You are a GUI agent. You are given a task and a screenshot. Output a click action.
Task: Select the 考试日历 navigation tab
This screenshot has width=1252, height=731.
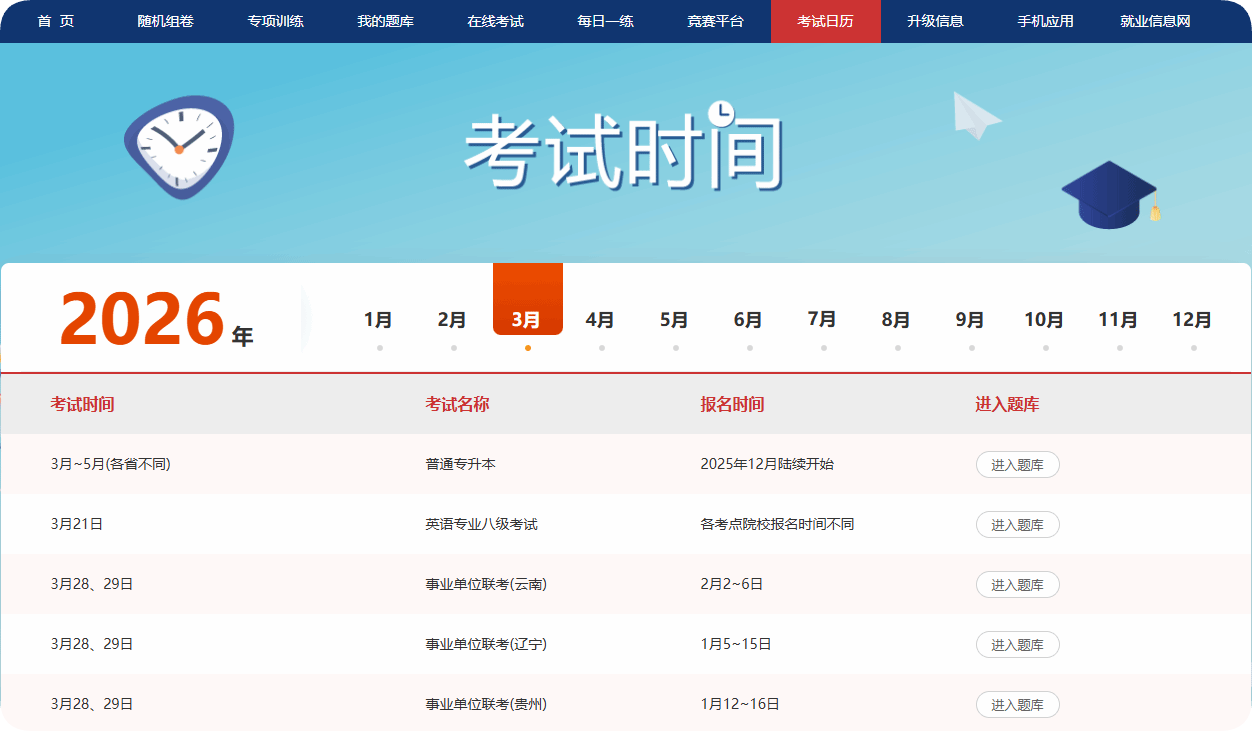pos(826,21)
